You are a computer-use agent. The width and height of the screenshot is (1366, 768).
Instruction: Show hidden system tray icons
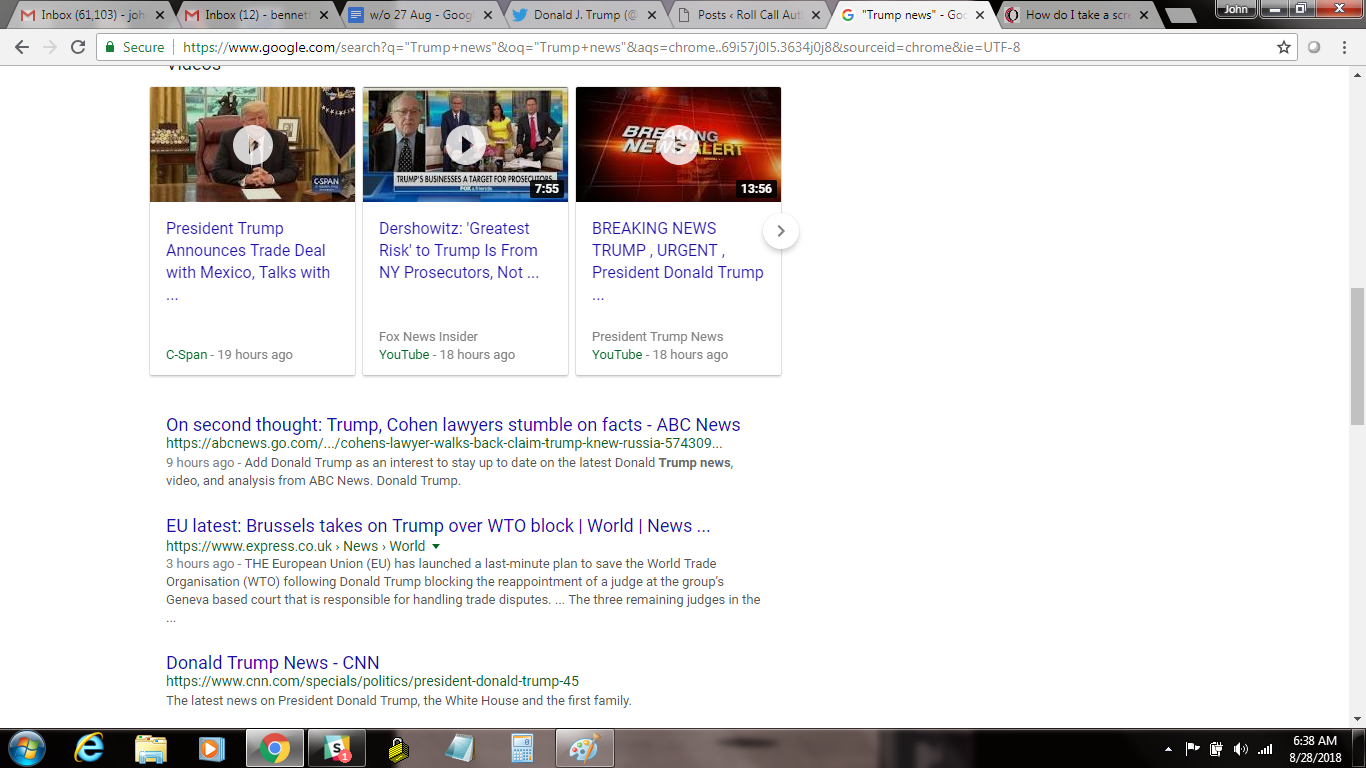pyautogui.click(x=1168, y=749)
